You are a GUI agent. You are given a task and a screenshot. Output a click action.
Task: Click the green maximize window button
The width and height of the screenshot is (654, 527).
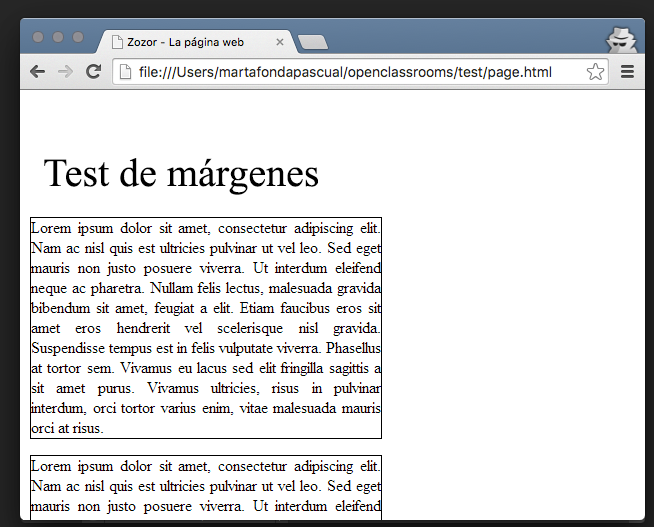point(78,37)
